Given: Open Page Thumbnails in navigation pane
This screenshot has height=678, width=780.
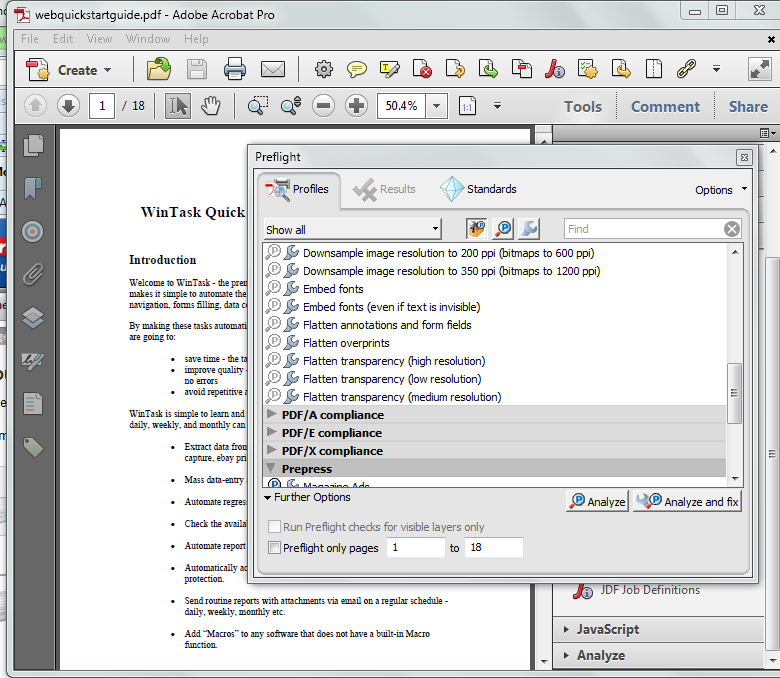Looking at the screenshot, I should [x=33, y=146].
